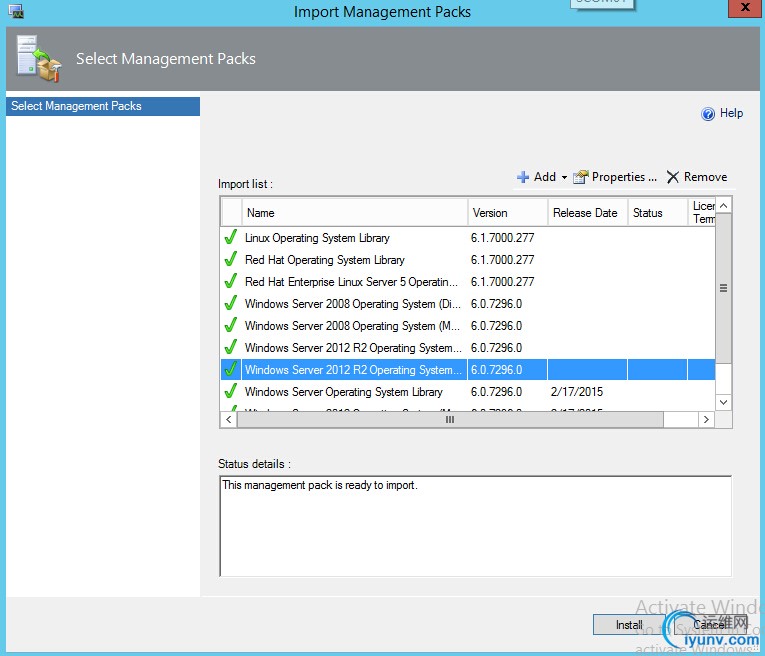The width and height of the screenshot is (765, 656).
Task: Click the Cancel button
Action: tap(709, 624)
